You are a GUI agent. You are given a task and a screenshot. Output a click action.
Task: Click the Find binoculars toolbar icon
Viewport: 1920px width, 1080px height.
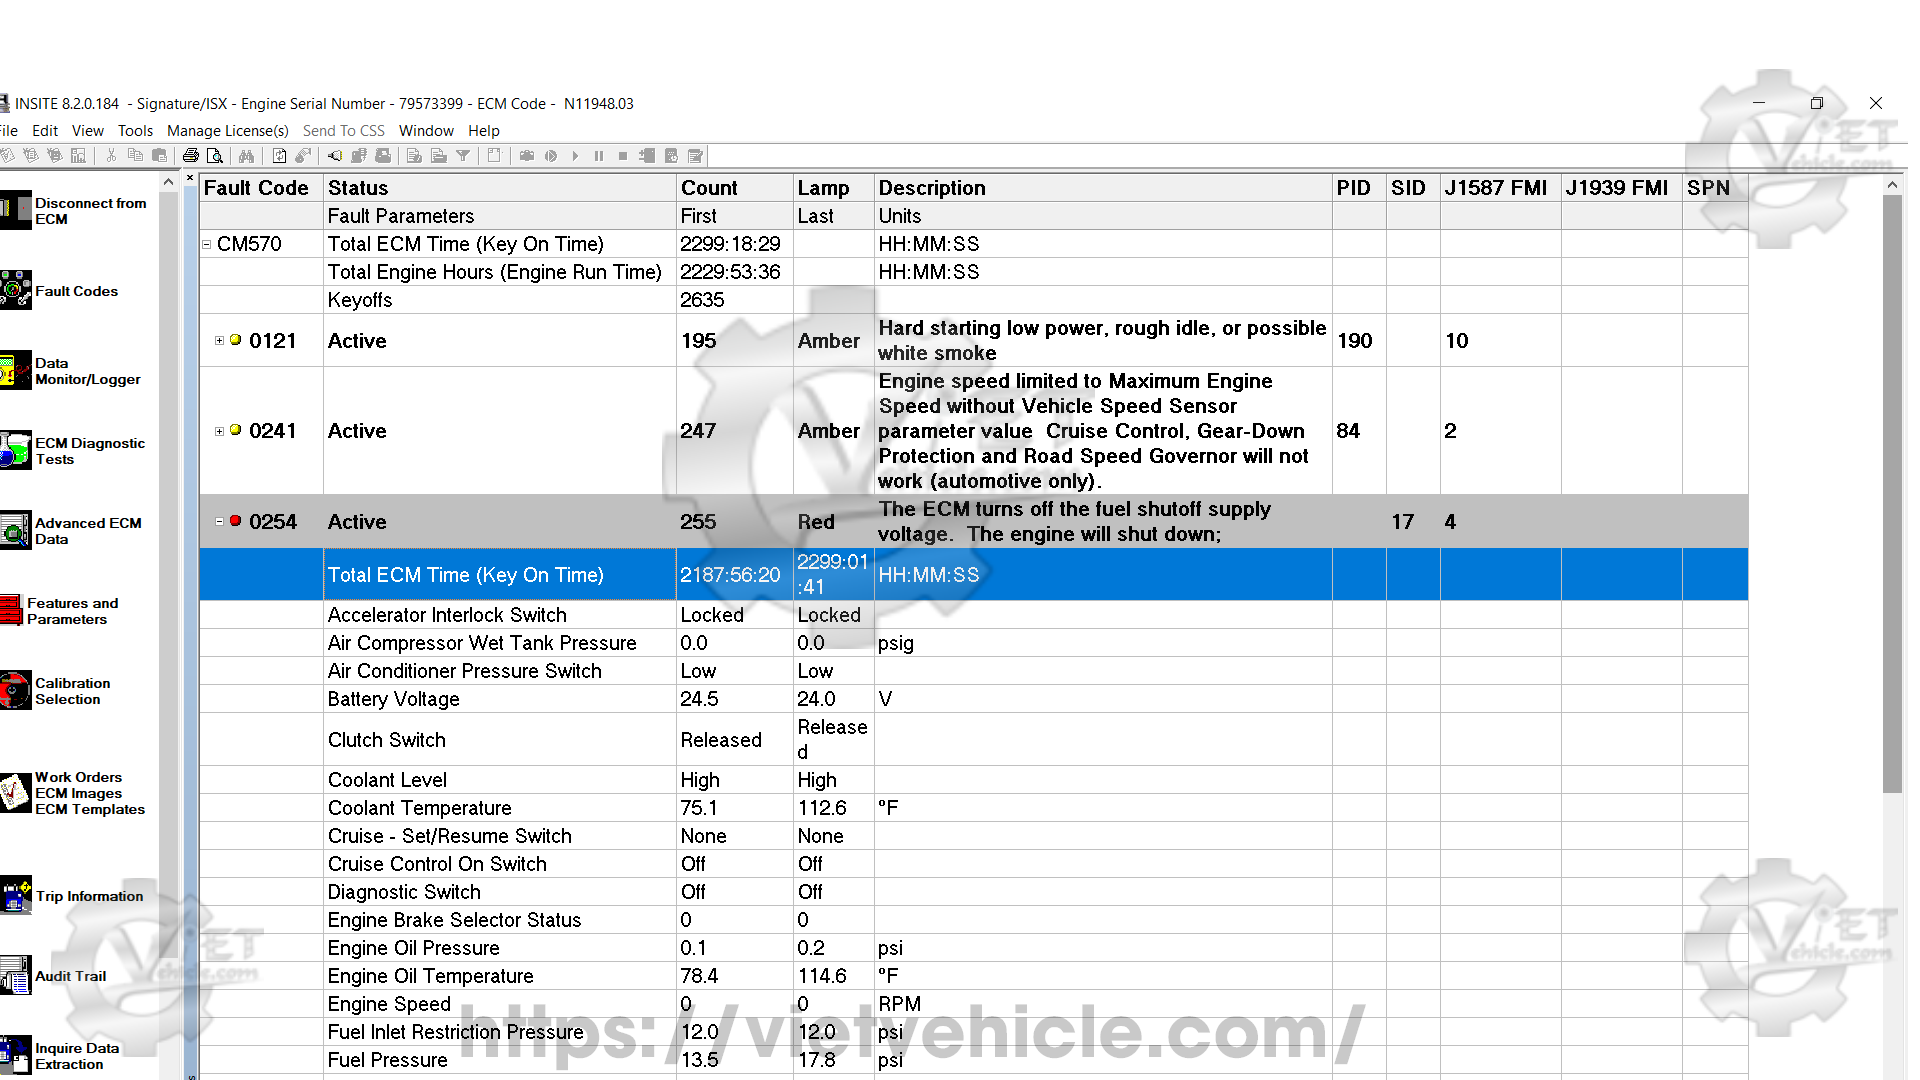246,156
